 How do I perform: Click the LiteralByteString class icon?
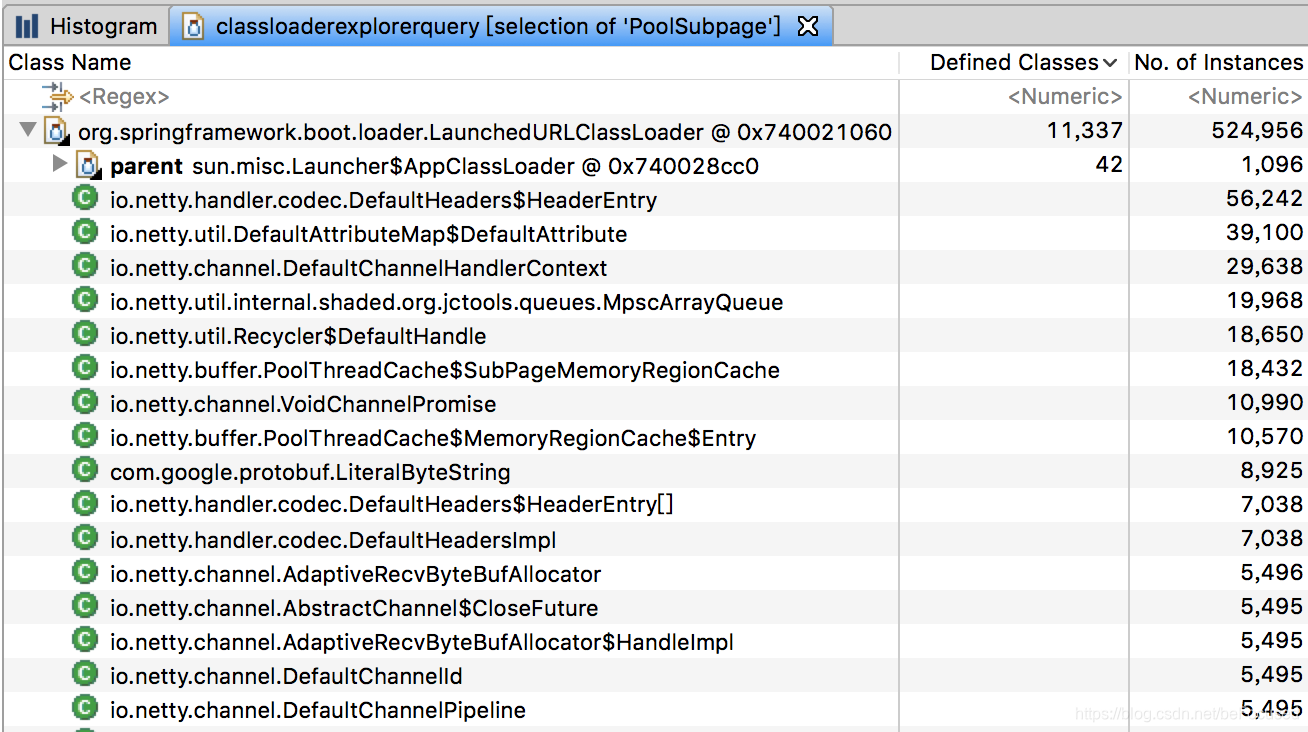(85, 470)
